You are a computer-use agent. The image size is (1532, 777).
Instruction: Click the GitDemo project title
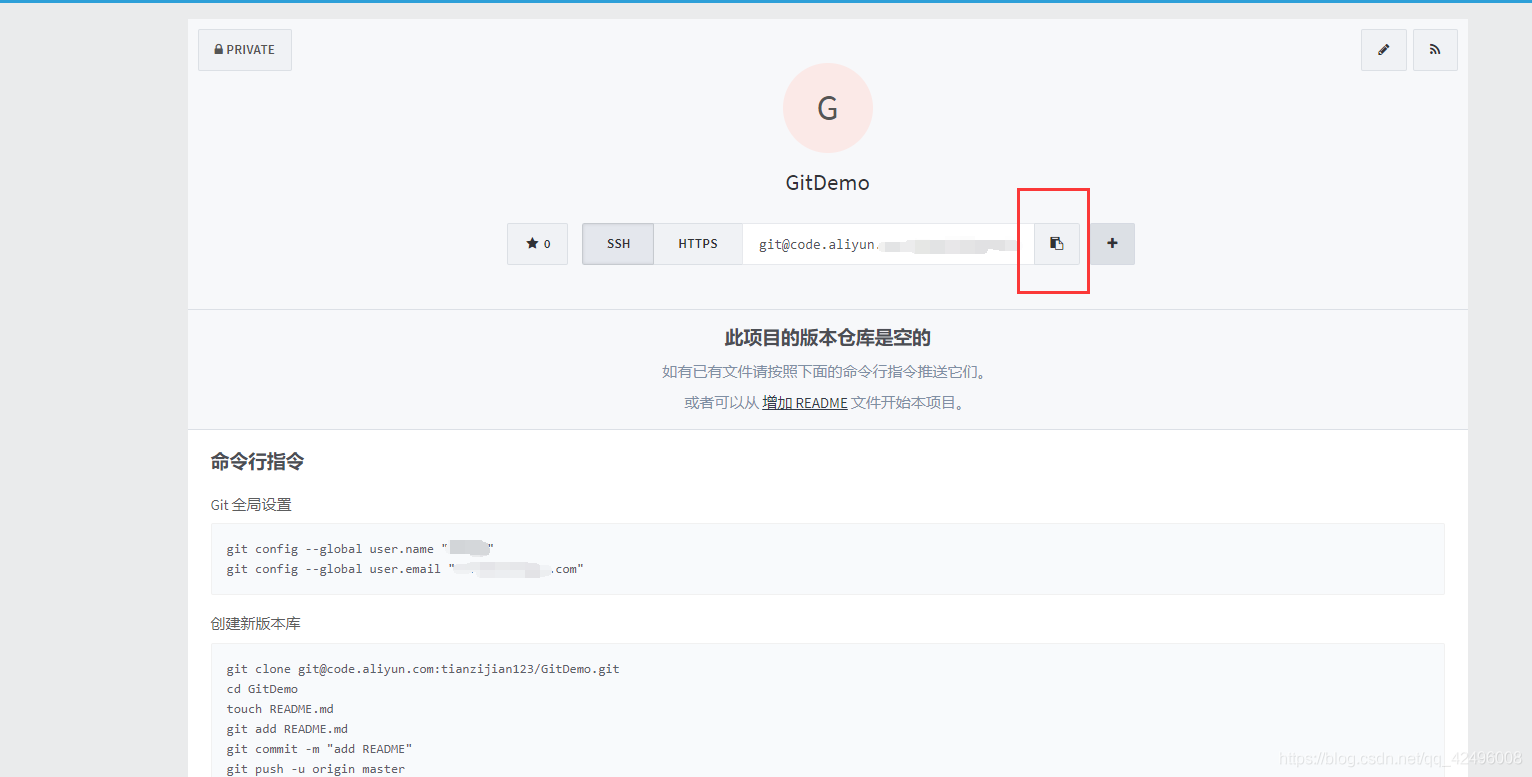(x=828, y=183)
